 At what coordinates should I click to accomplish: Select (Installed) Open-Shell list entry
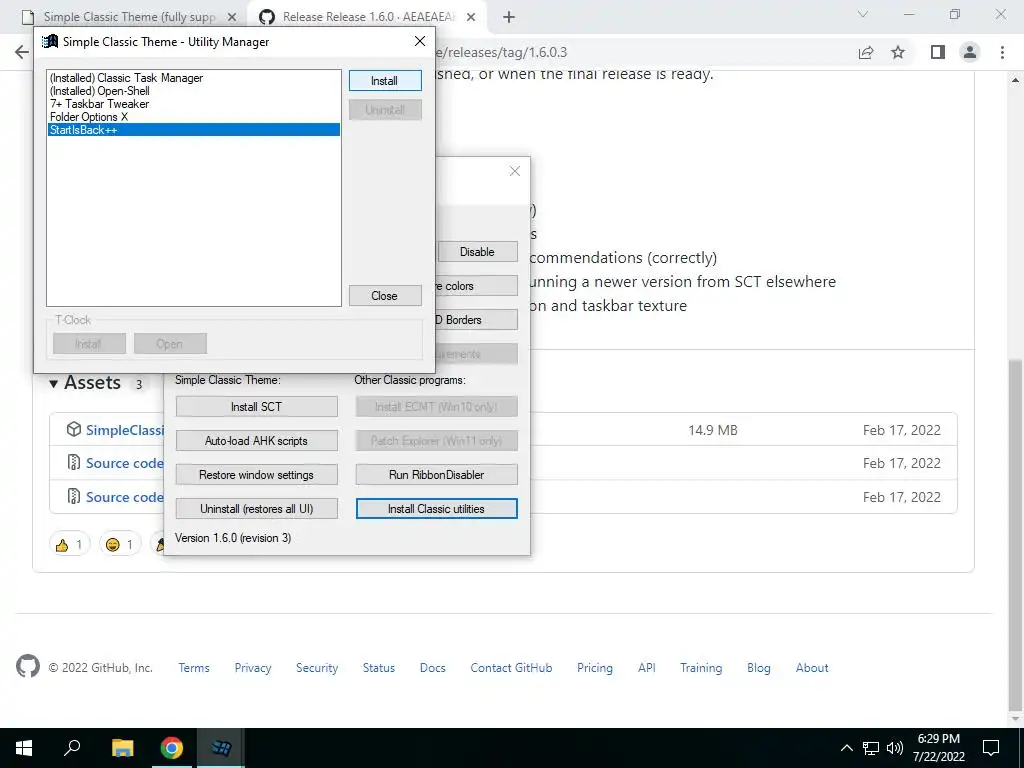tap(194, 91)
